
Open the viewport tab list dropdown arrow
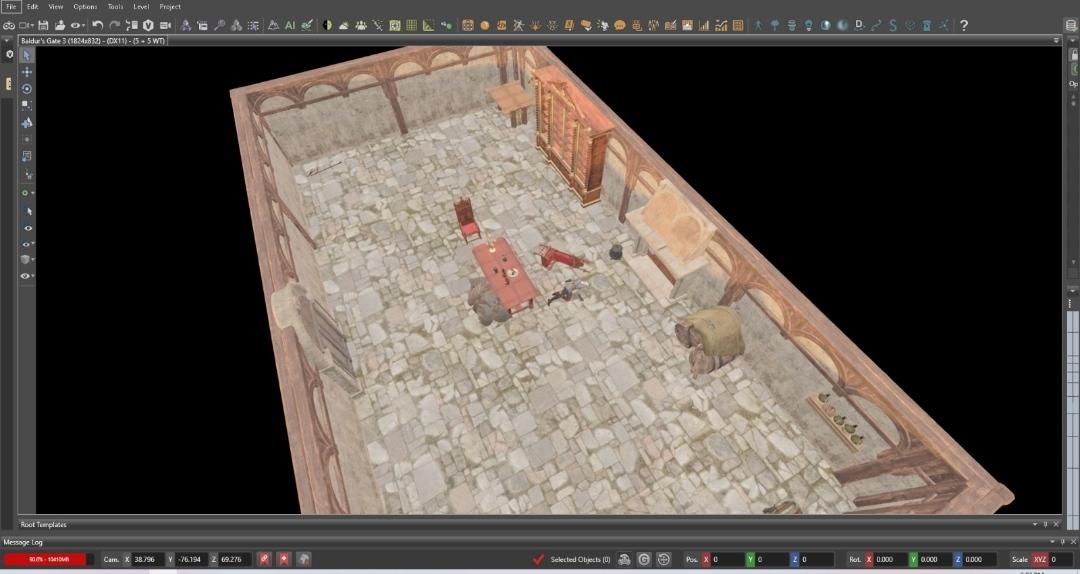[x=1055, y=40]
